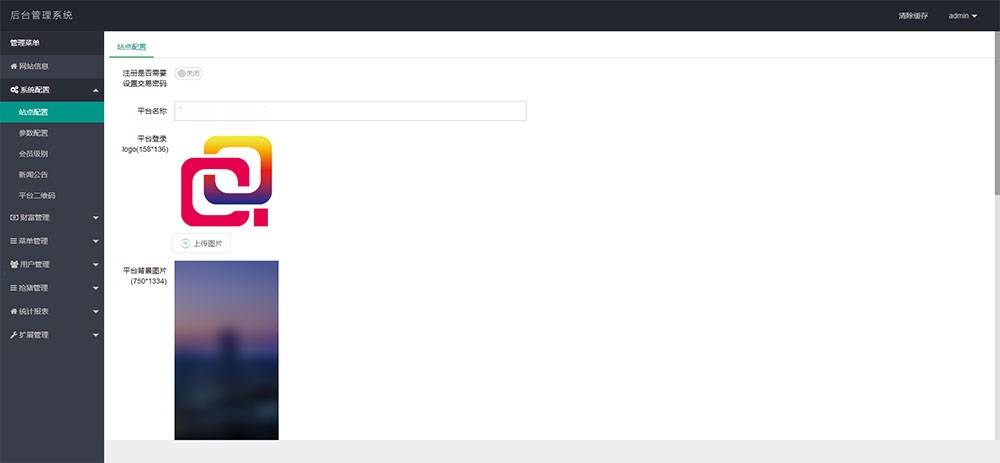The width and height of the screenshot is (1000, 463).
Task: Expand the 扩展管理 submenu arrow
Action: click(96, 335)
